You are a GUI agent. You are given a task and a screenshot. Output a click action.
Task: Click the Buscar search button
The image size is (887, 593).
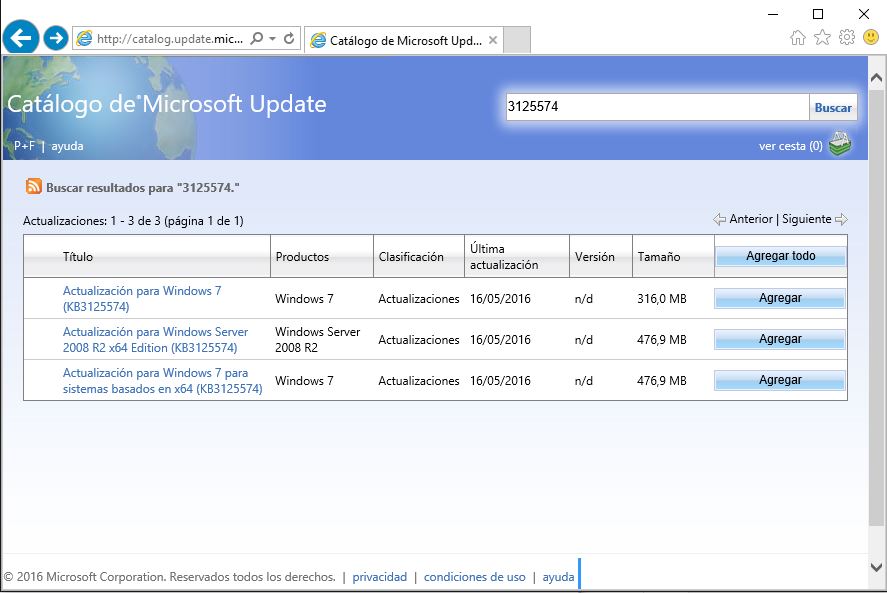tap(833, 108)
